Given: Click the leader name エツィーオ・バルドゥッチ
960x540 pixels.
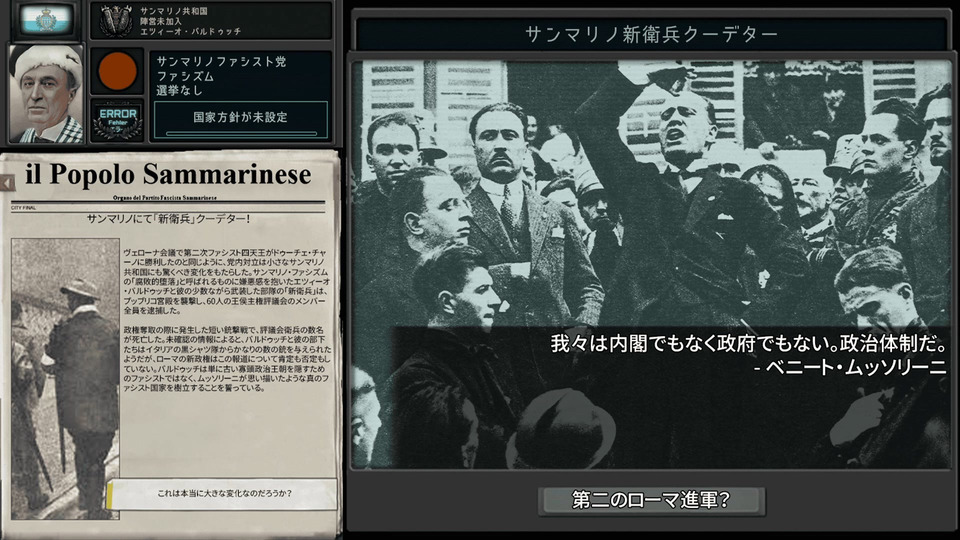Looking at the screenshot, I should [x=190, y=31].
